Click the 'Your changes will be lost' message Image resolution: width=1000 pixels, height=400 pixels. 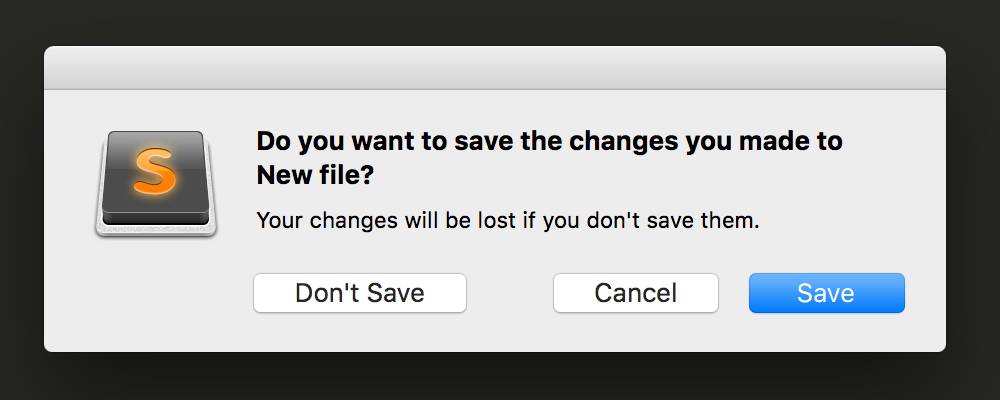coord(508,221)
